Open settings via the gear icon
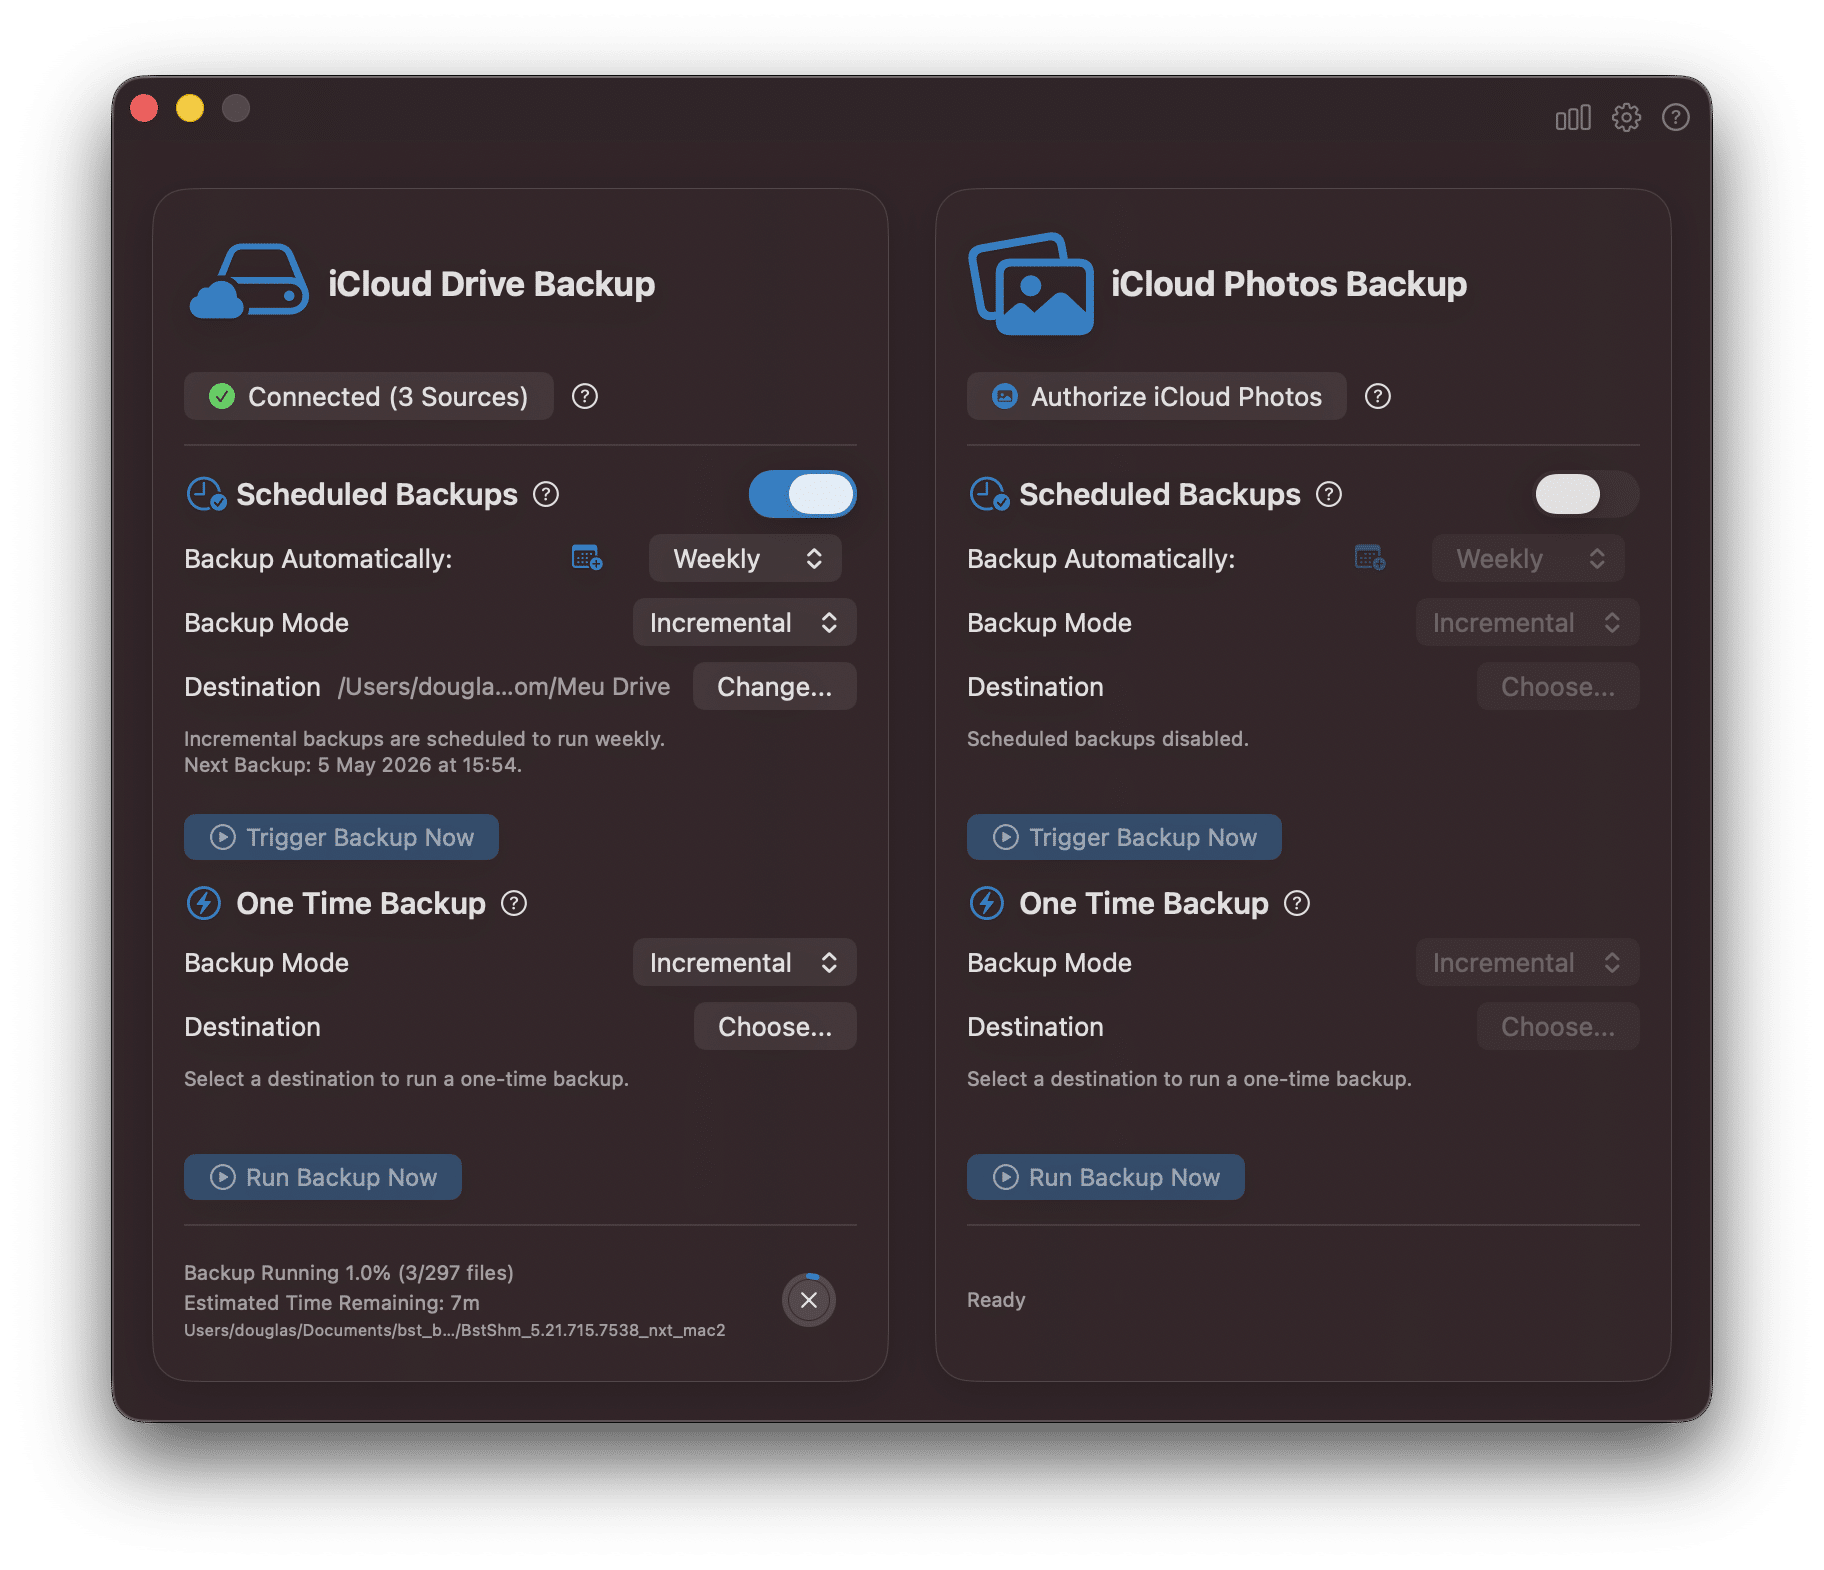Screen dimensions: 1824x1570 pos(1626,118)
